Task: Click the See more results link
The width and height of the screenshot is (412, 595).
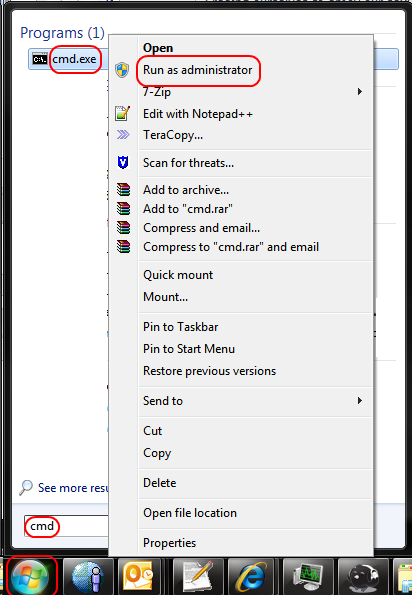Action: (72, 488)
